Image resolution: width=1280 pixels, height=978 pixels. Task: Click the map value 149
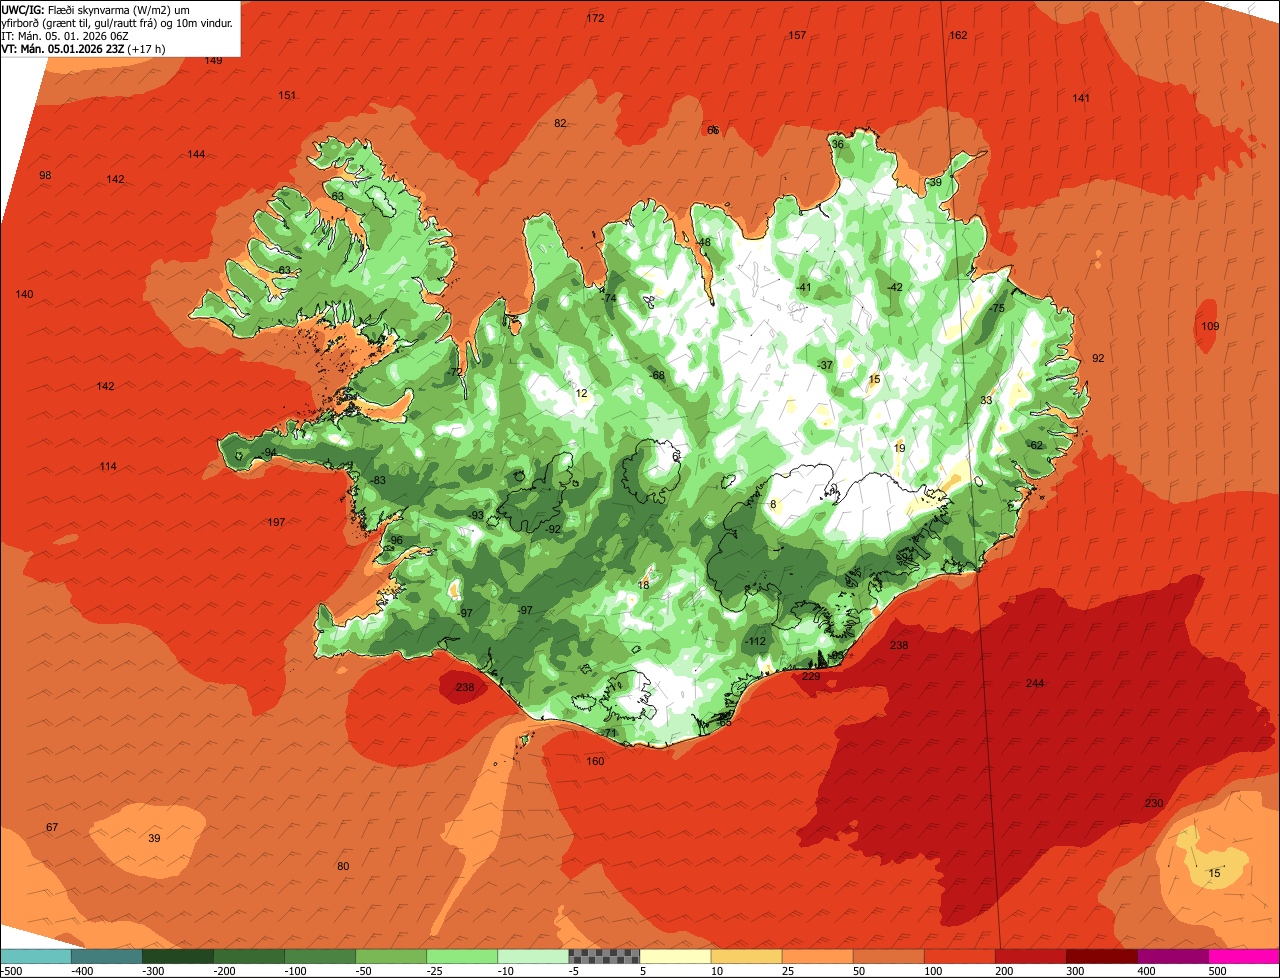click(x=213, y=60)
